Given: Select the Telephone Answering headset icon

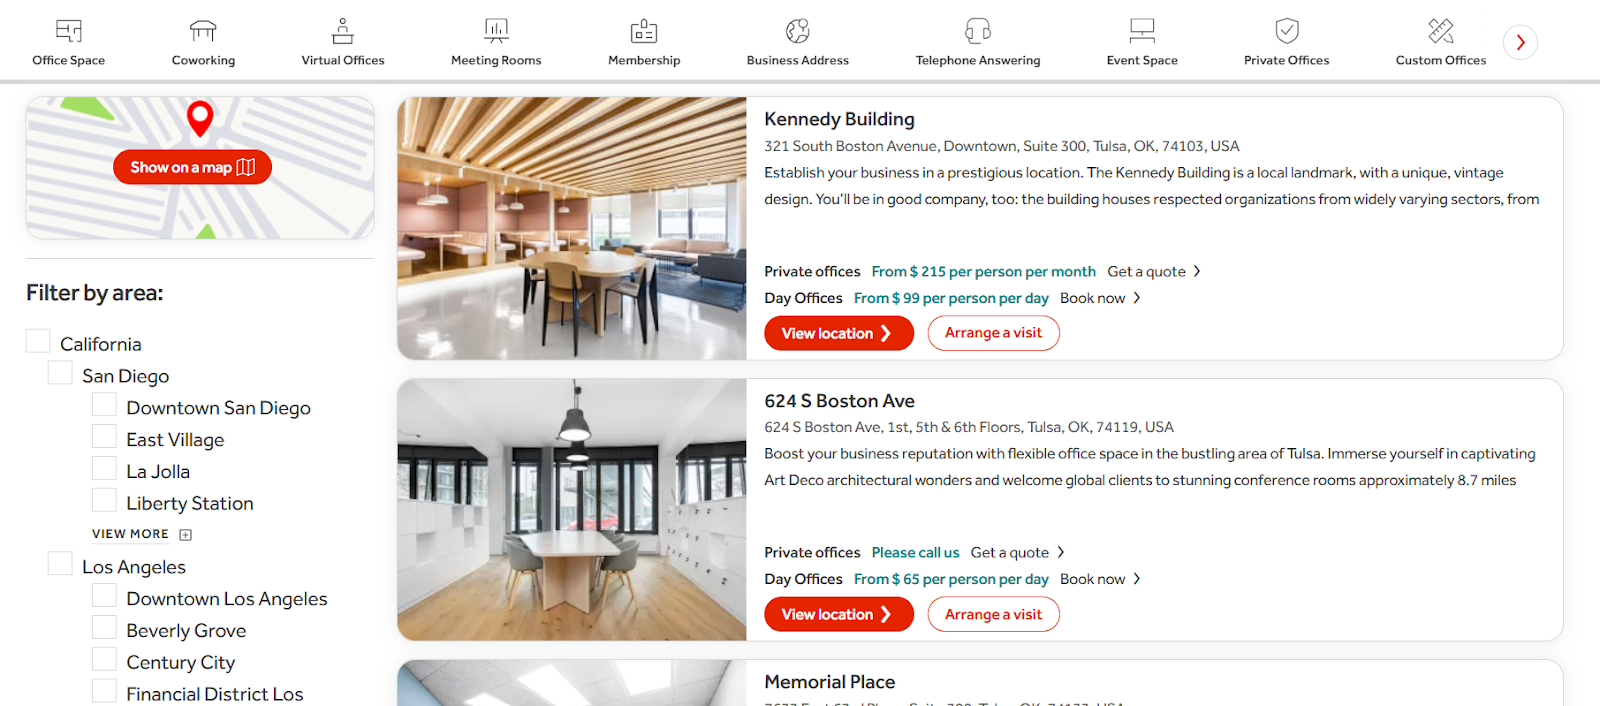Looking at the screenshot, I should pyautogui.click(x=978, y=31).
